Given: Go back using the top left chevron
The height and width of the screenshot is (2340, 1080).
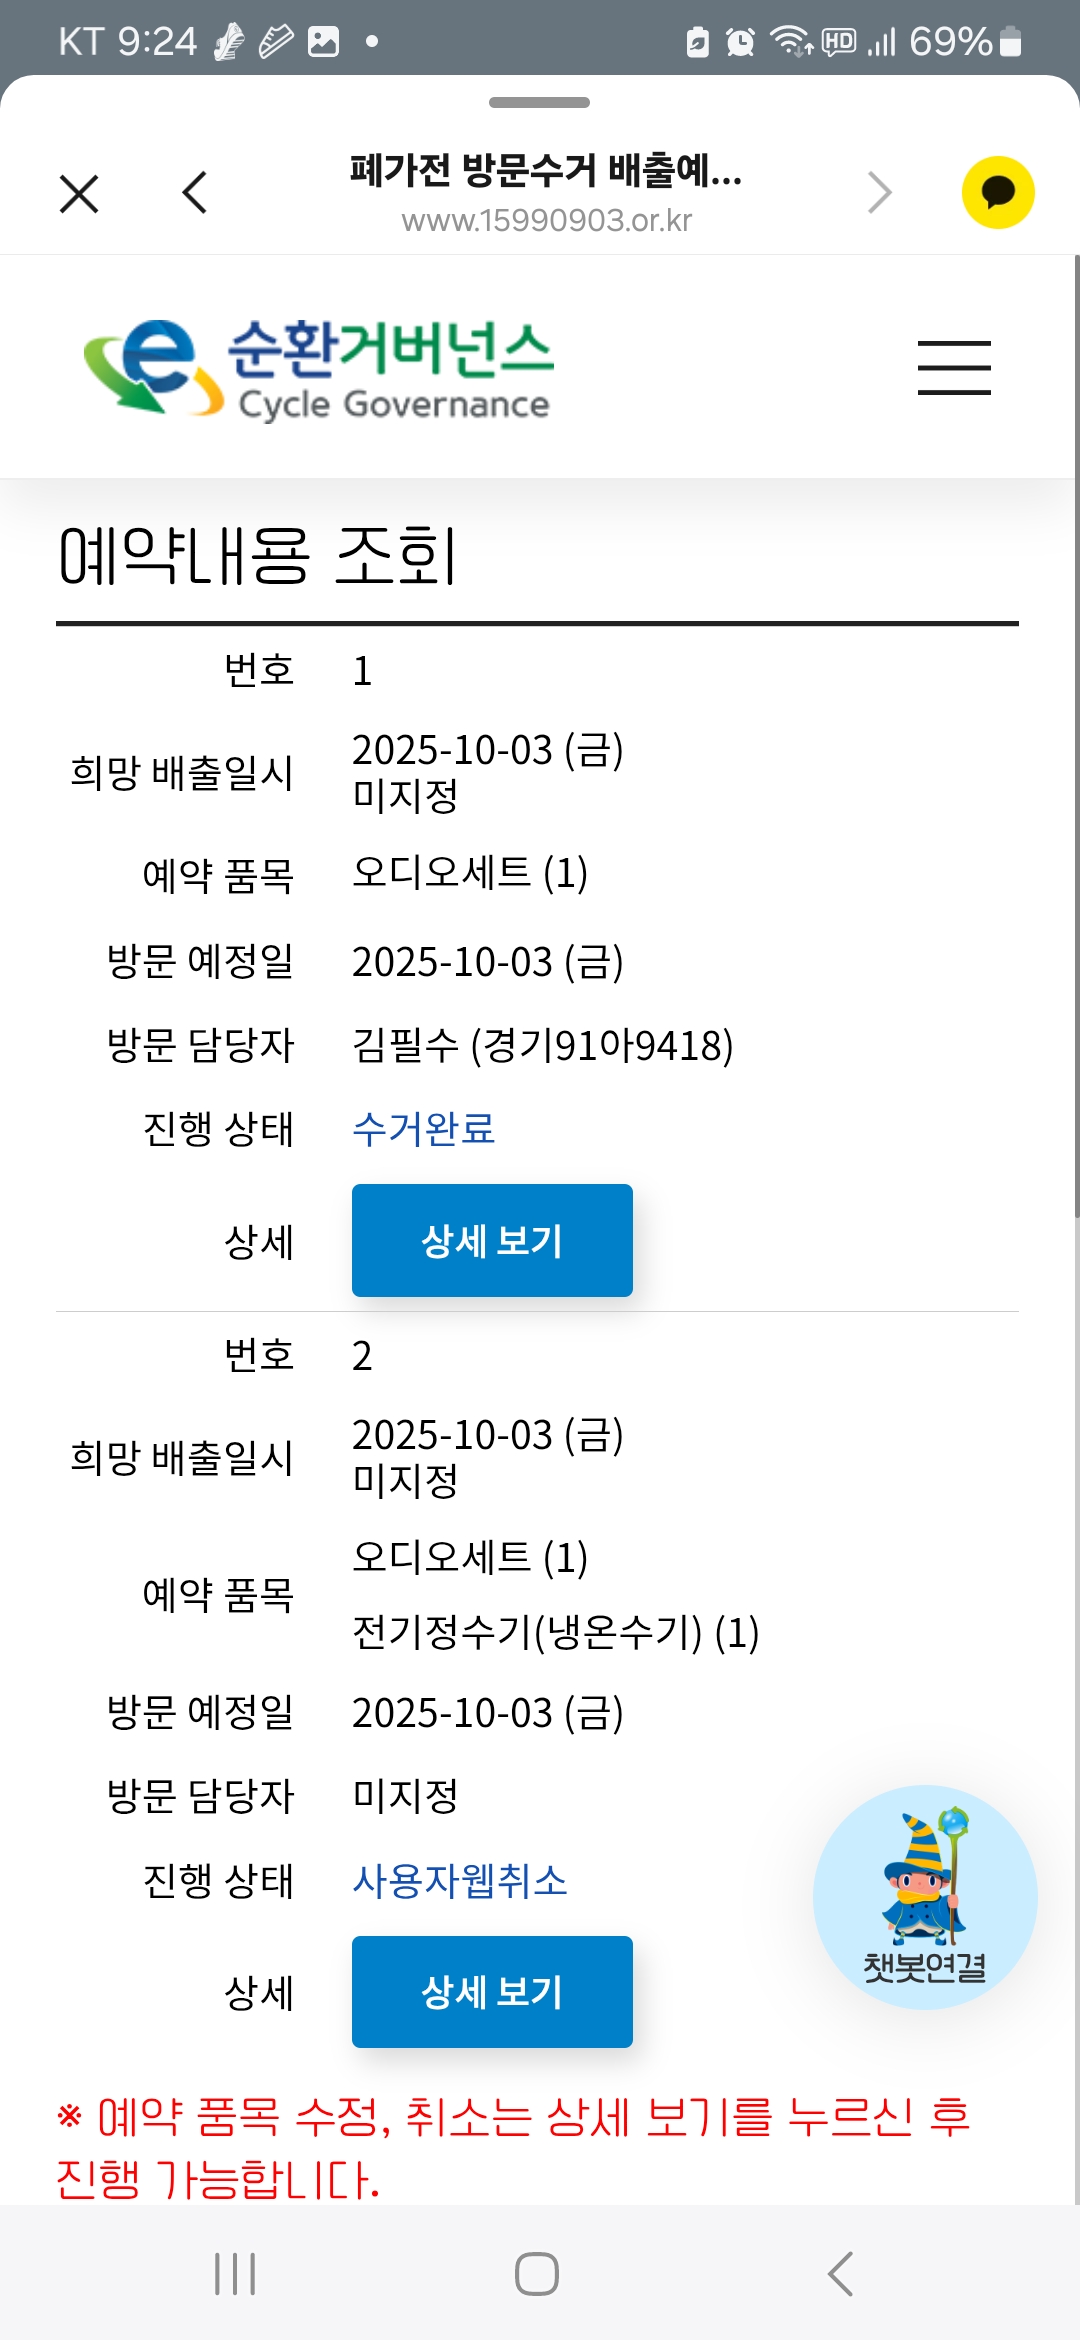Looking at the screenshot, I should point(195,192).
